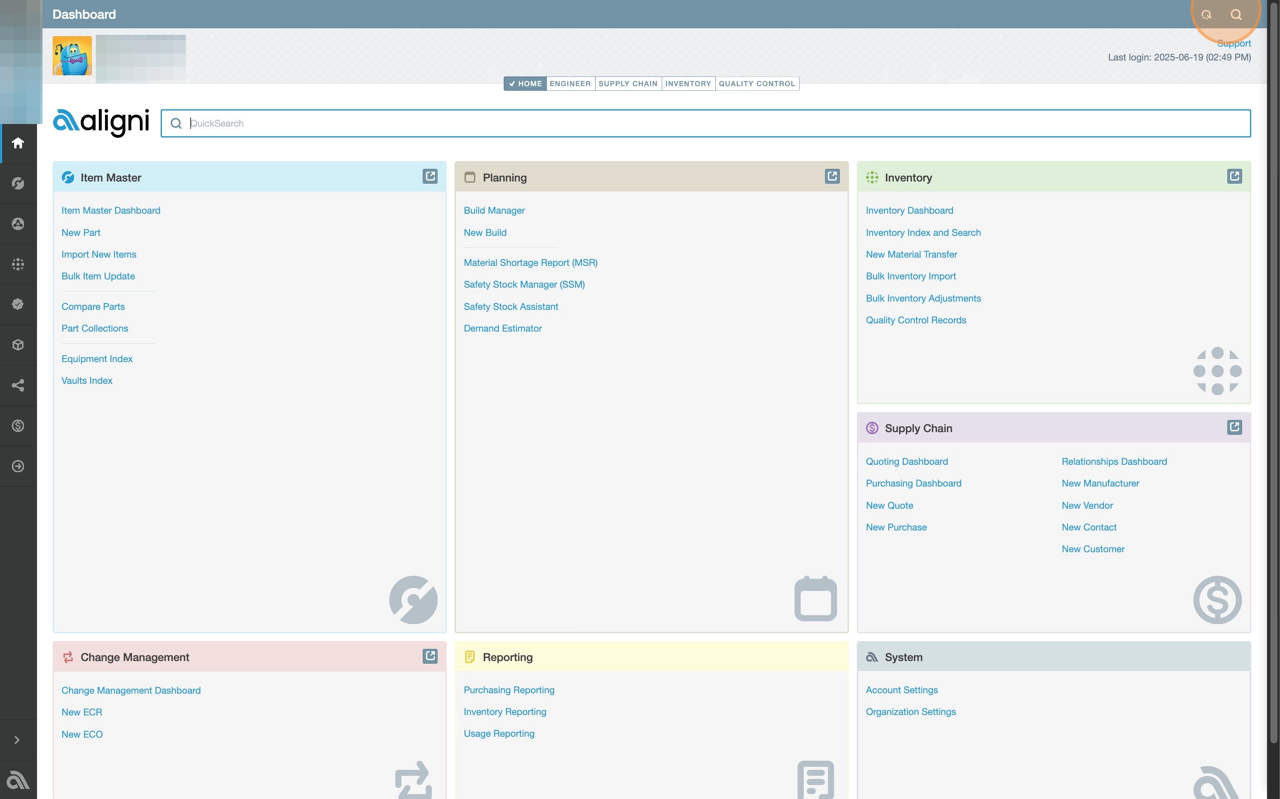This screenshot has height=799, width=1280.
Task: Switch to the Engineer tab
Action: [x=570, y=84]
